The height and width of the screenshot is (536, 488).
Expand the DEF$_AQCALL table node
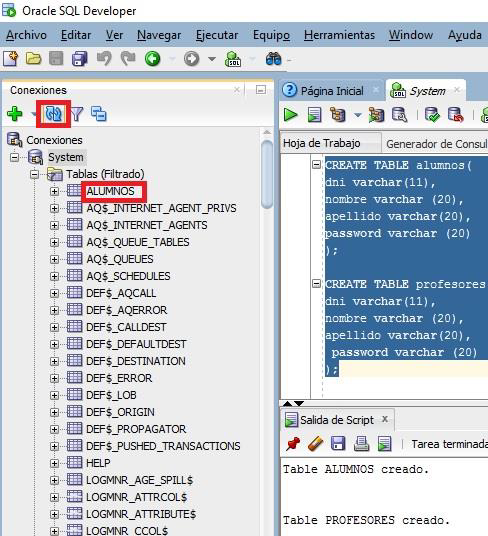coord(54,293)
